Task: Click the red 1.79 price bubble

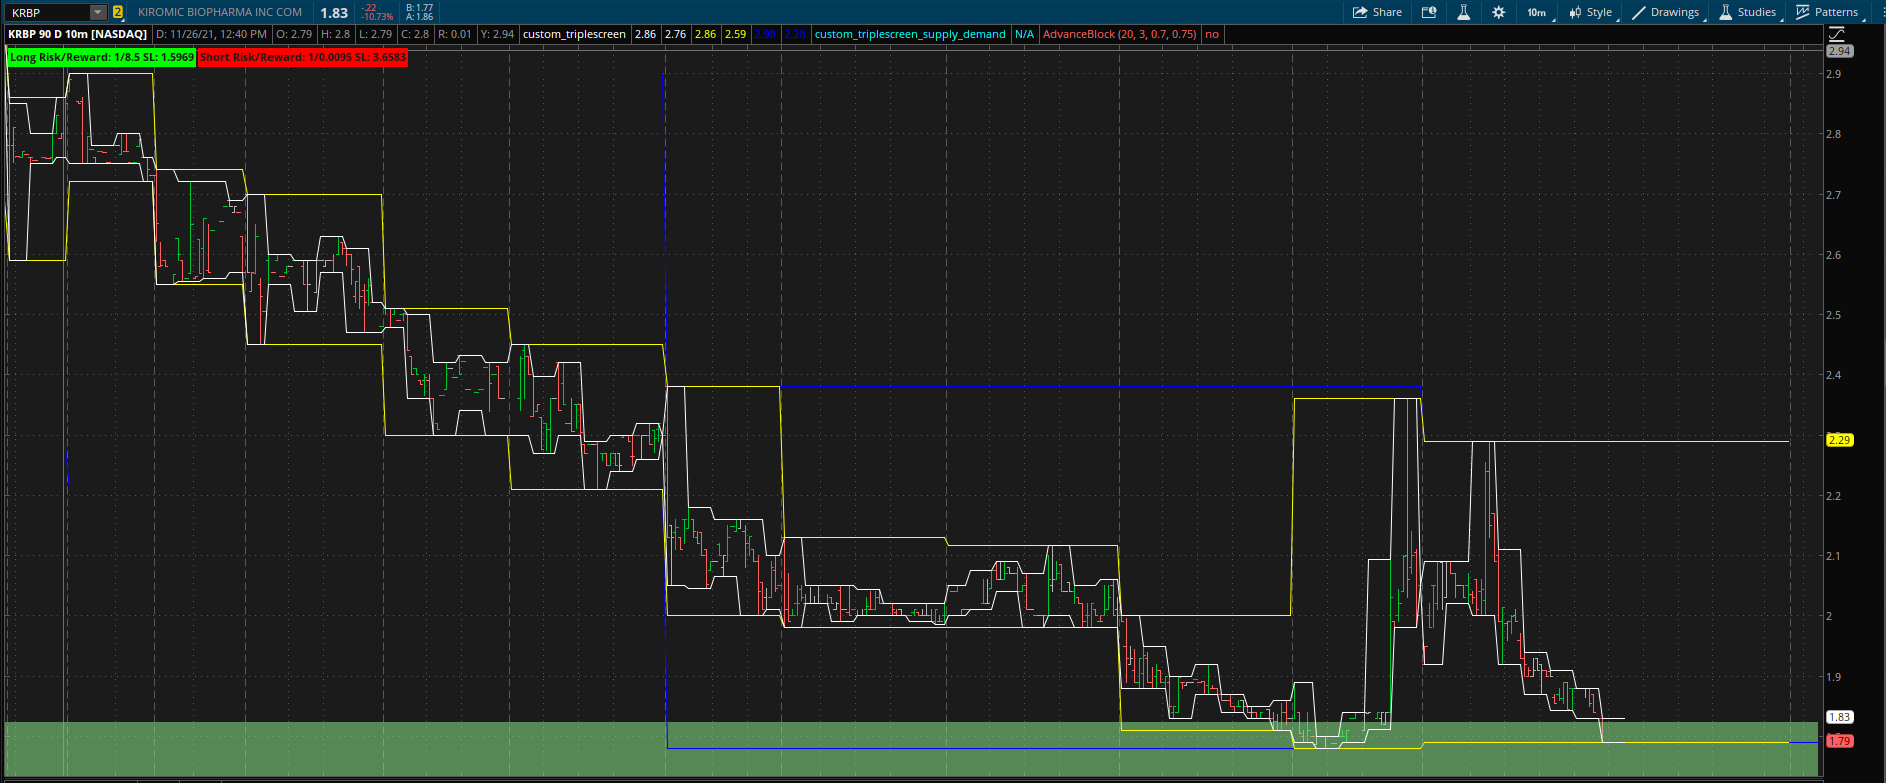Action: [x=1840, y=741]
